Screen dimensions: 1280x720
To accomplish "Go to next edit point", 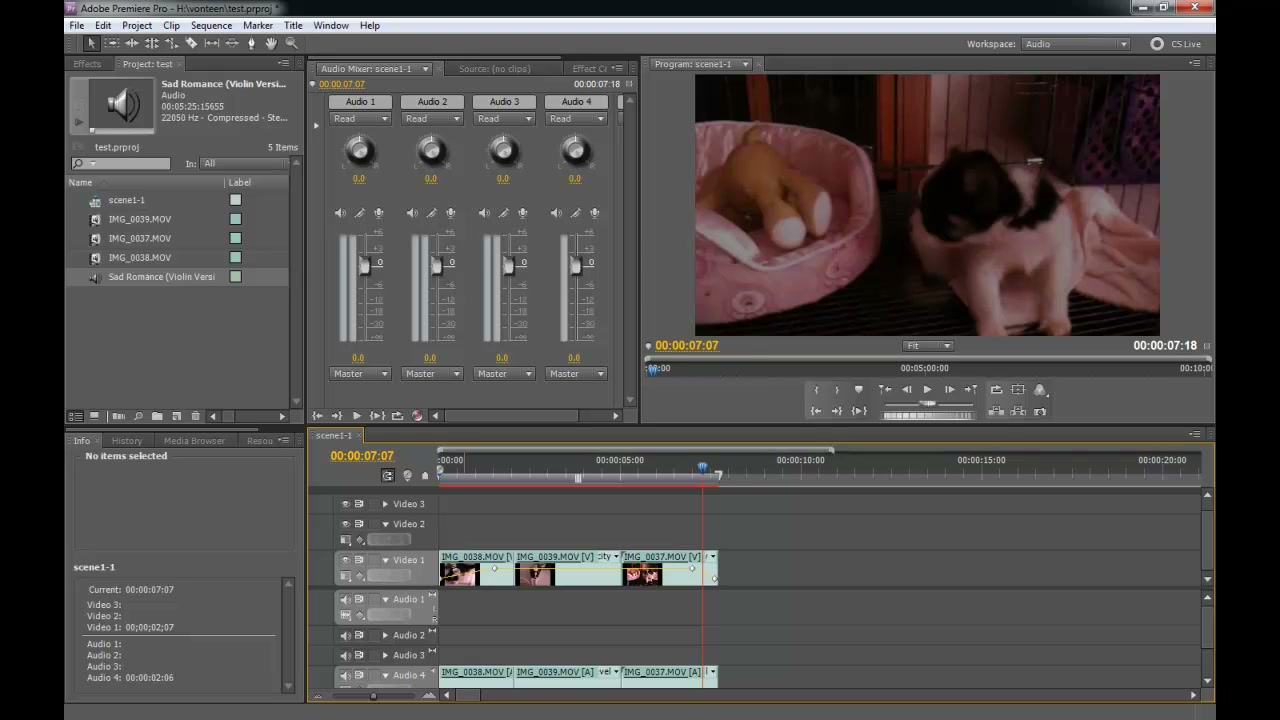I will point(970,390).
